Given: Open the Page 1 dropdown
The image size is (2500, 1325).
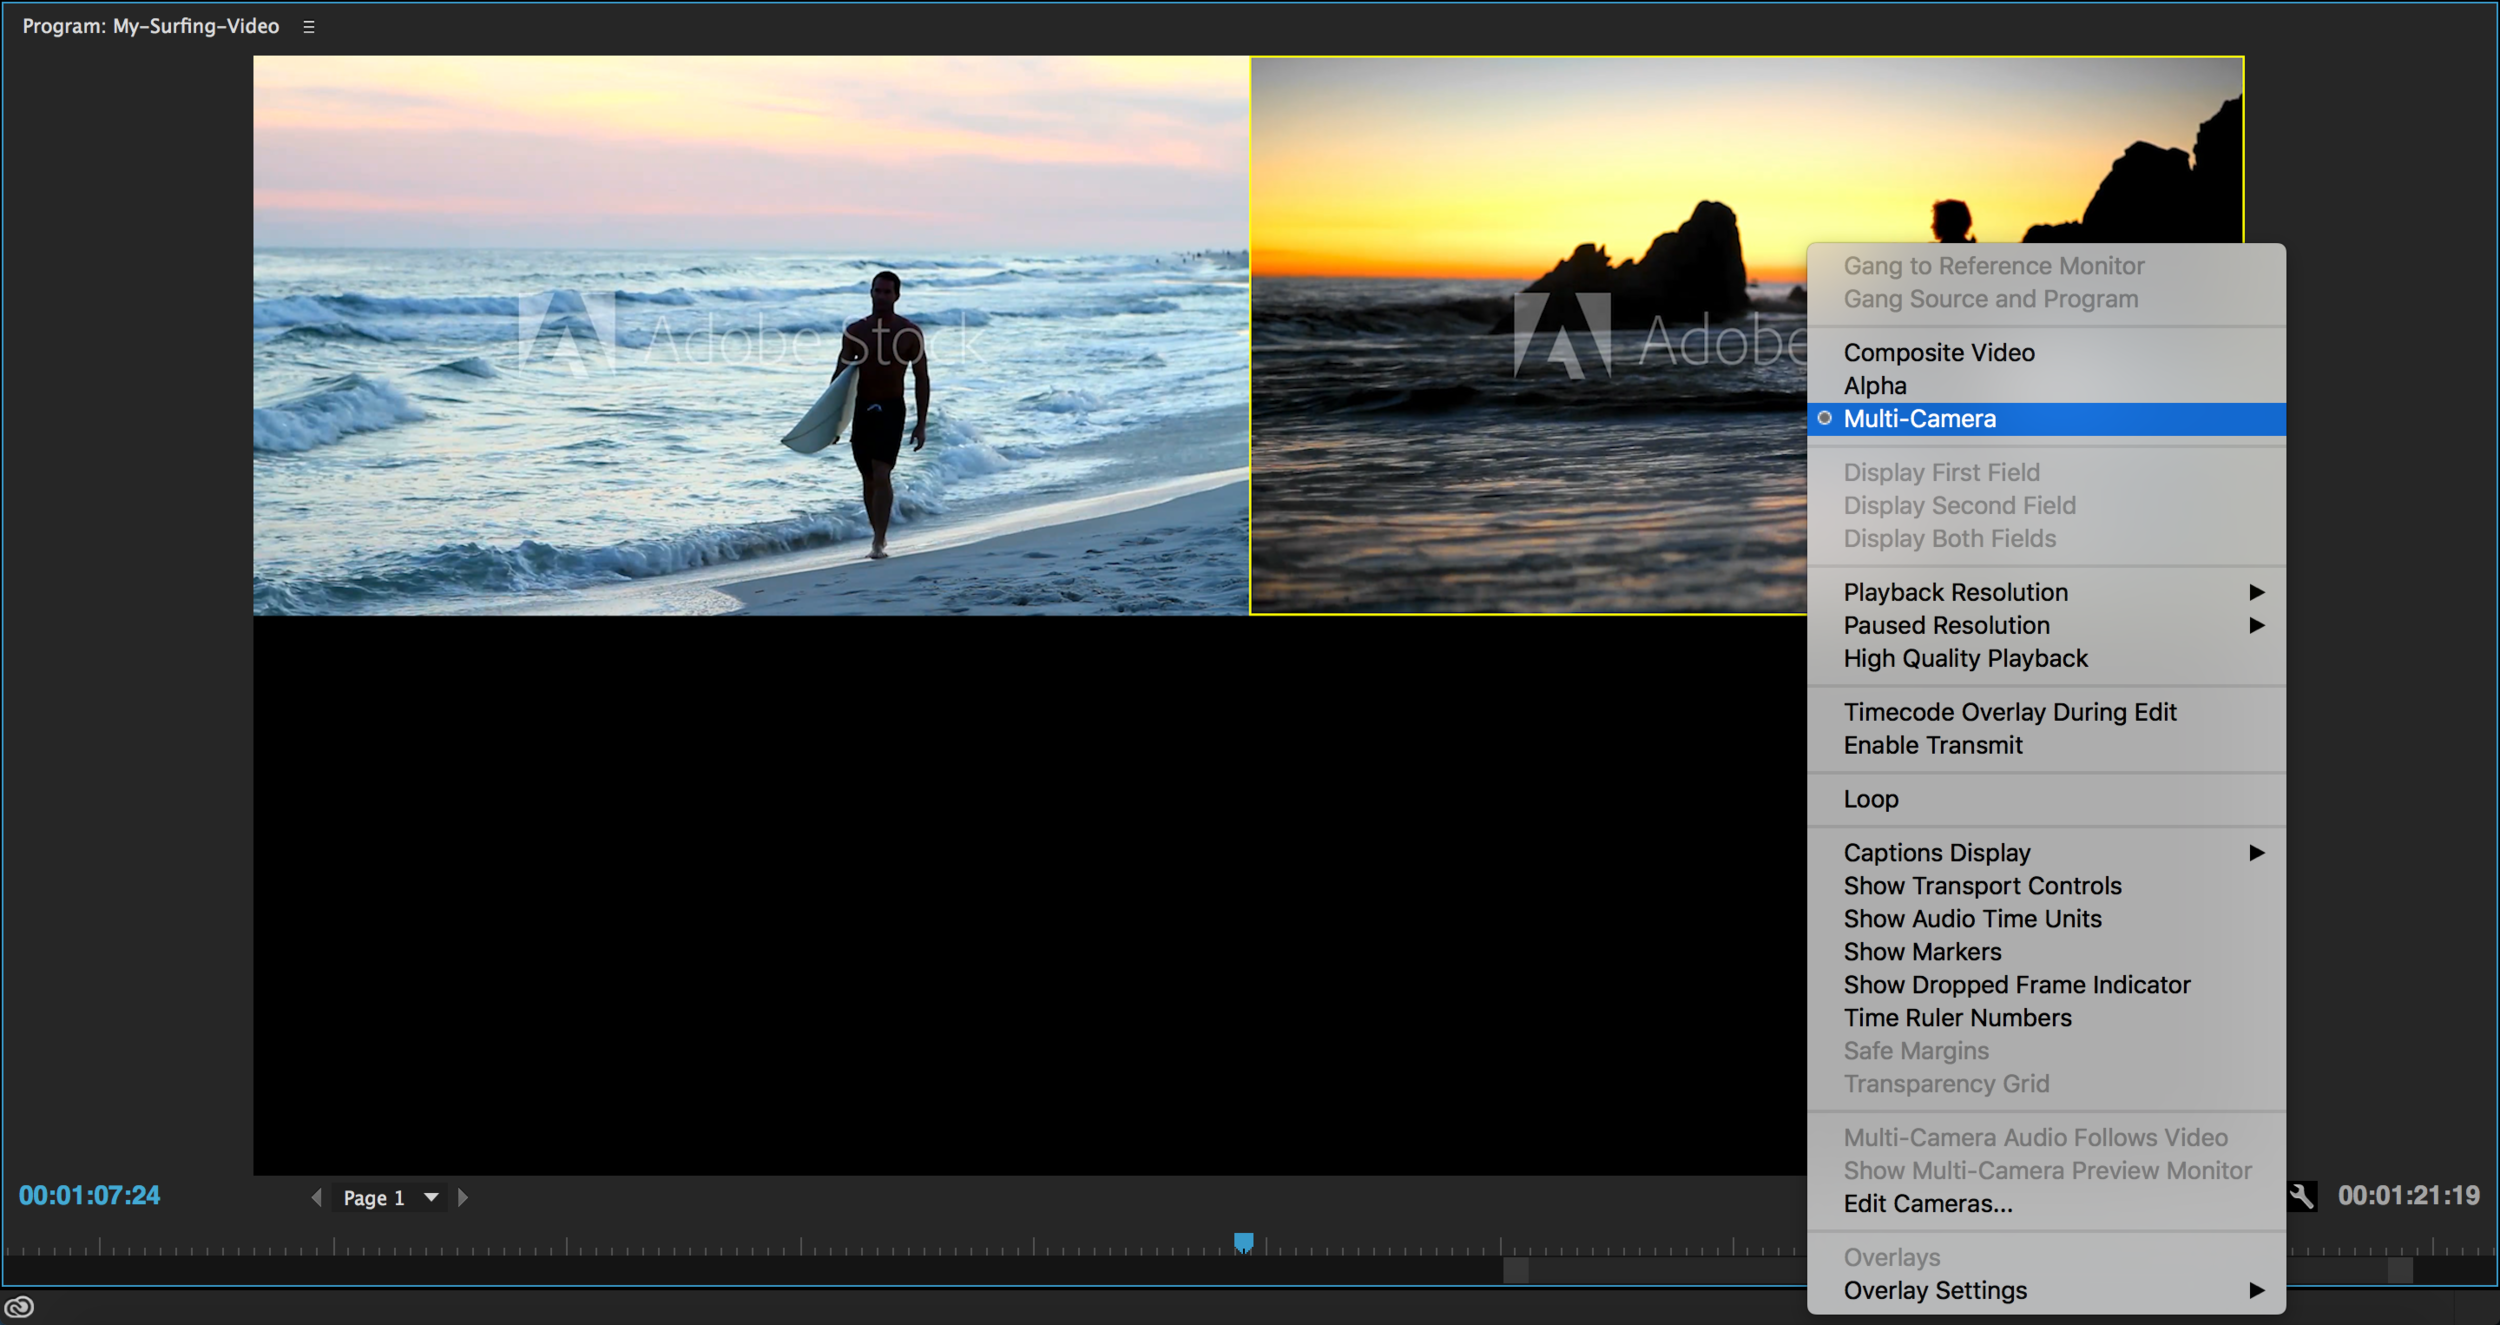Looking at the screenshot, I should pos(390,1197).
